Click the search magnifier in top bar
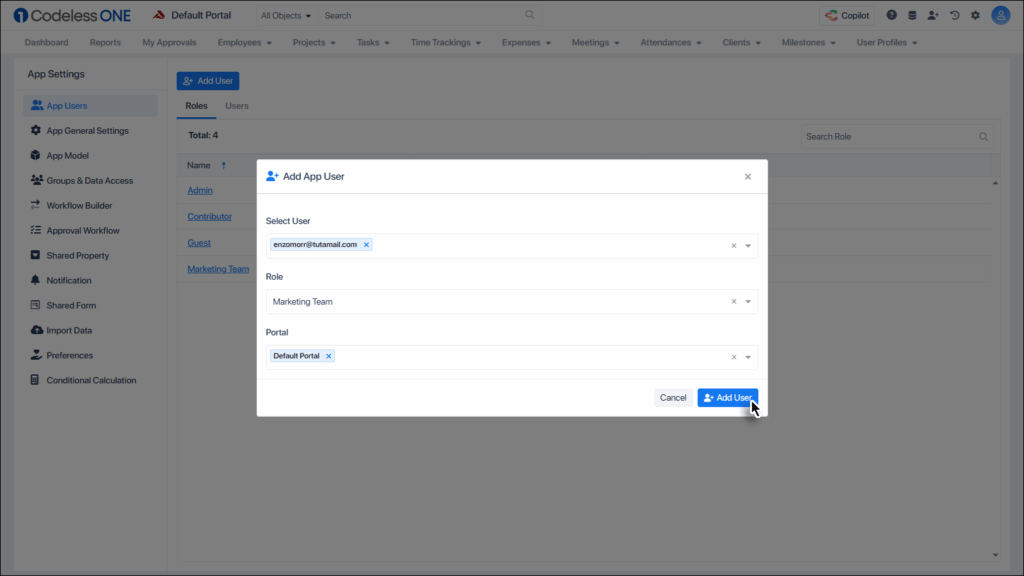The width and height of the screenshot is (1024, 576). (530, 15)
